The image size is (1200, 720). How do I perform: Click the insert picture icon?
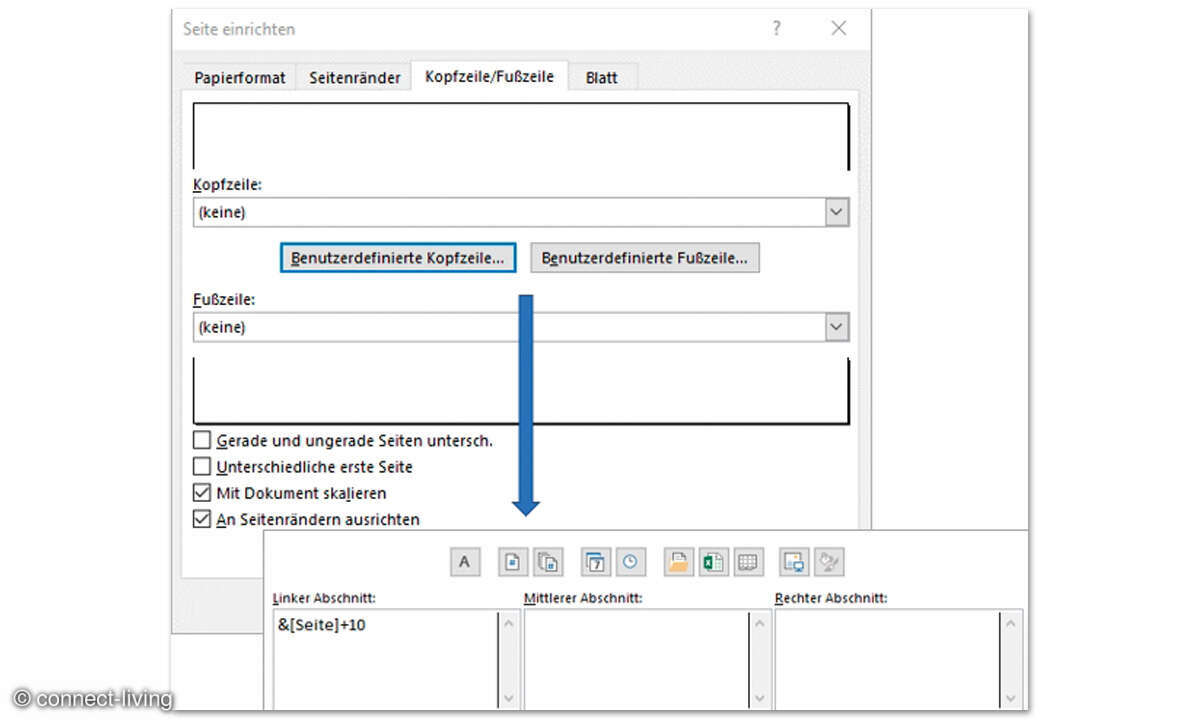tap(795, 562)
